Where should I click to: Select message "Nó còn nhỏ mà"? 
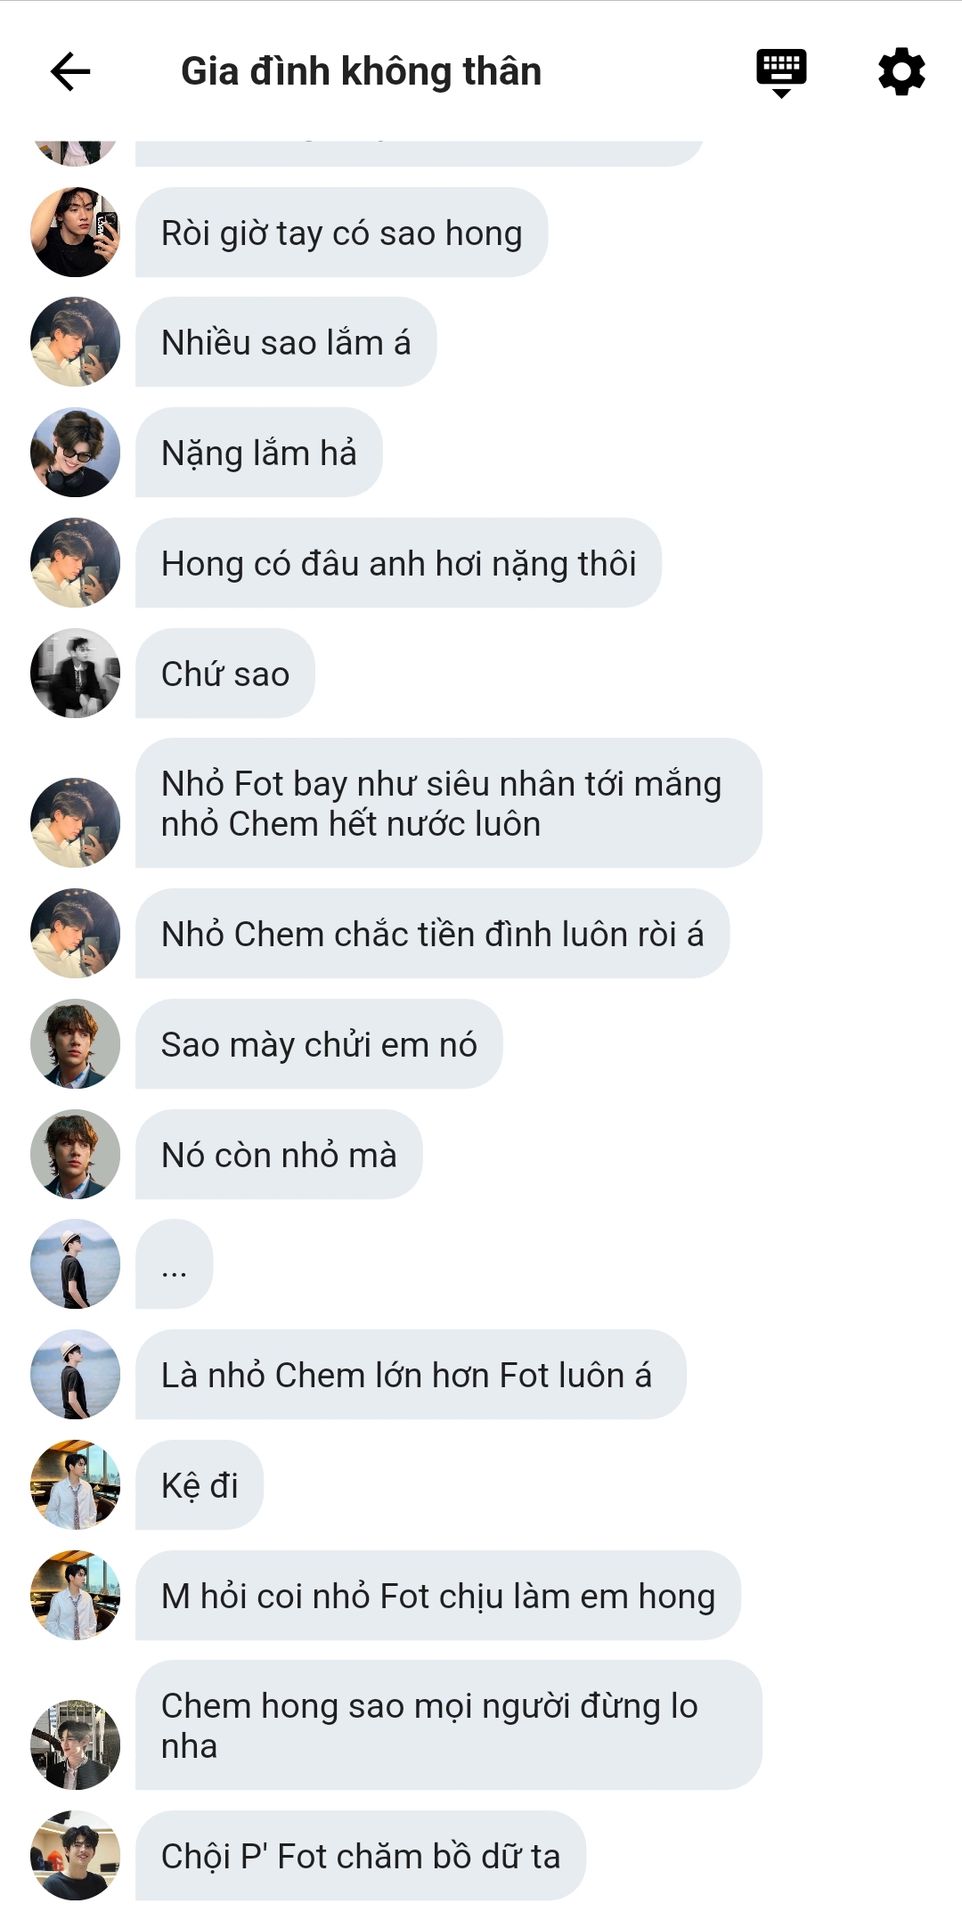point(279,1154)
